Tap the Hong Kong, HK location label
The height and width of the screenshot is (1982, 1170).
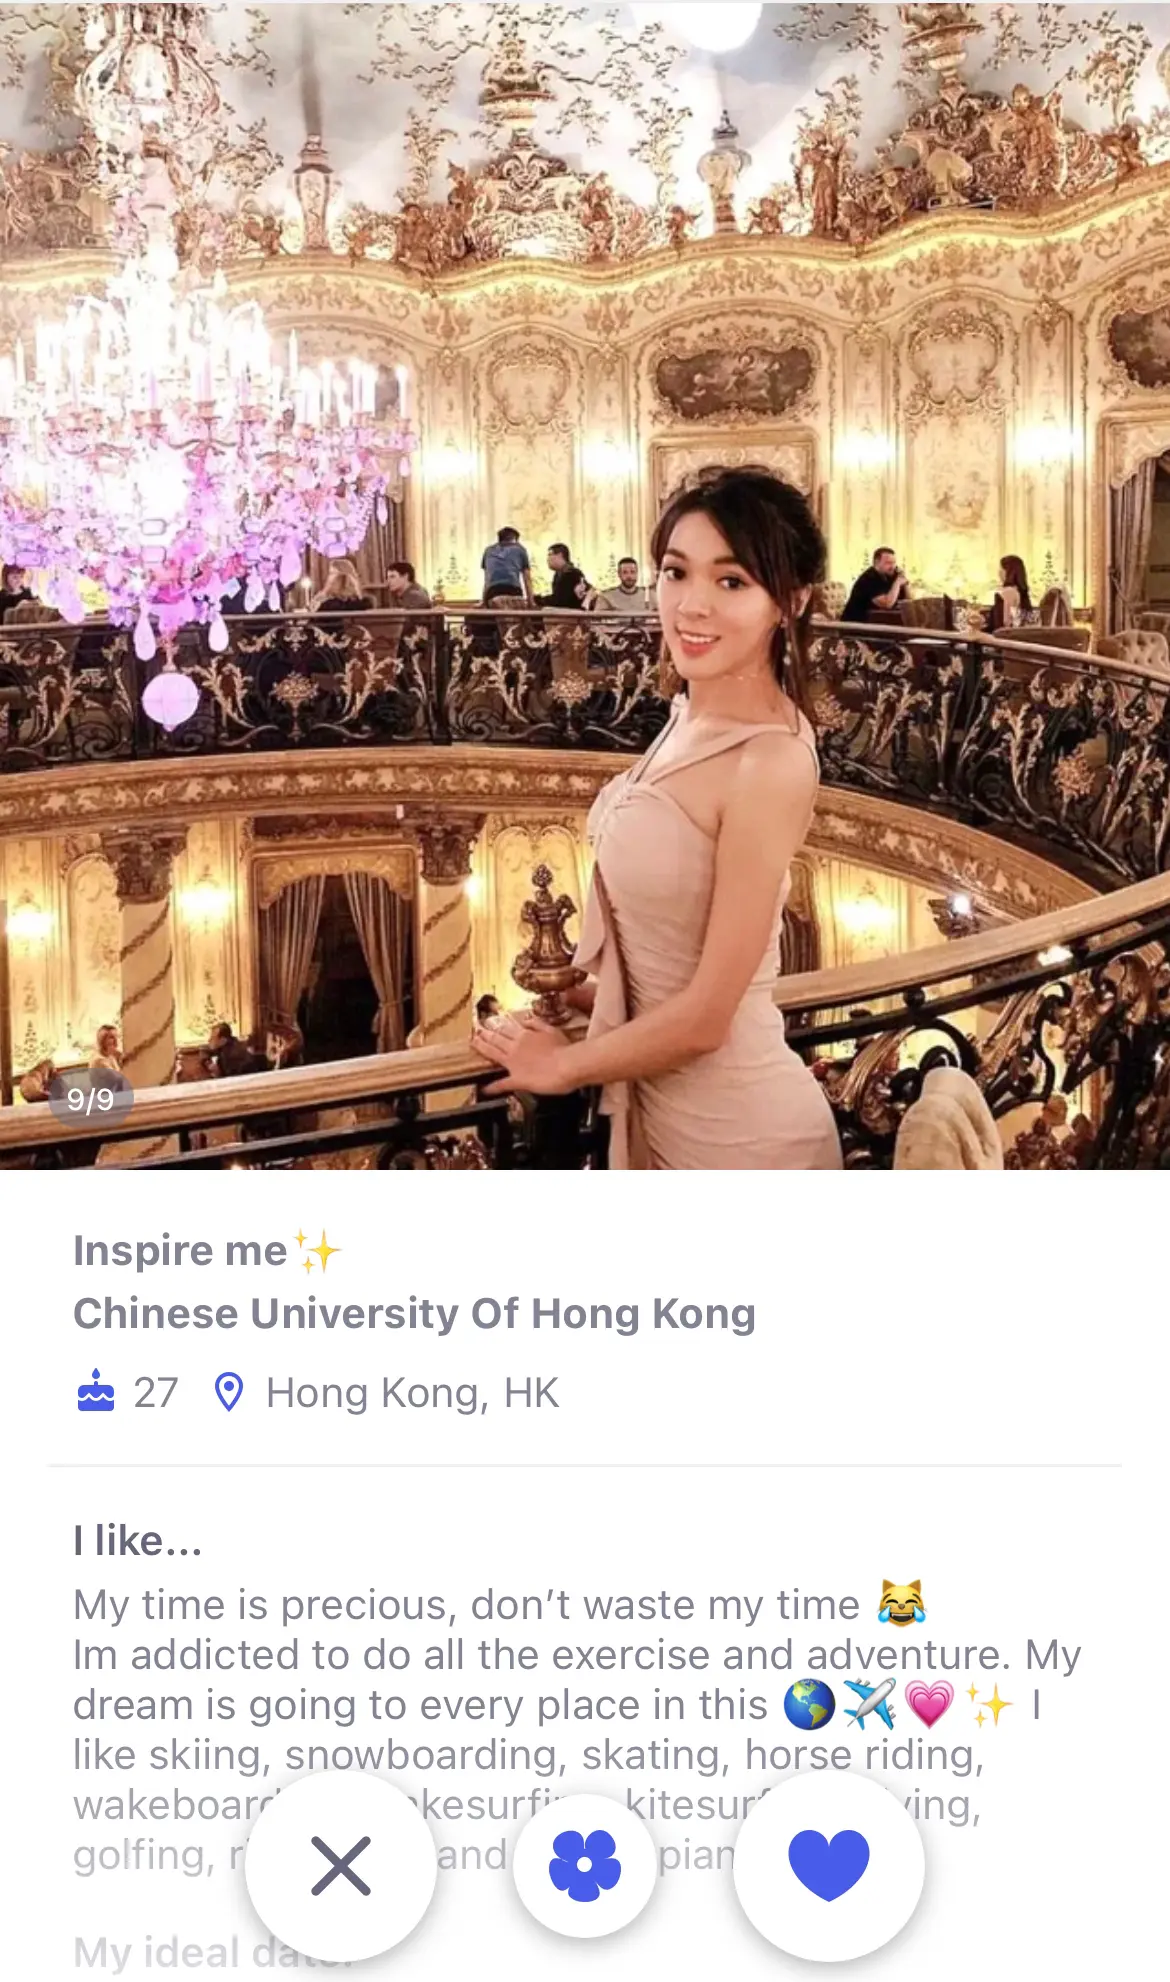click(412, 1393)
